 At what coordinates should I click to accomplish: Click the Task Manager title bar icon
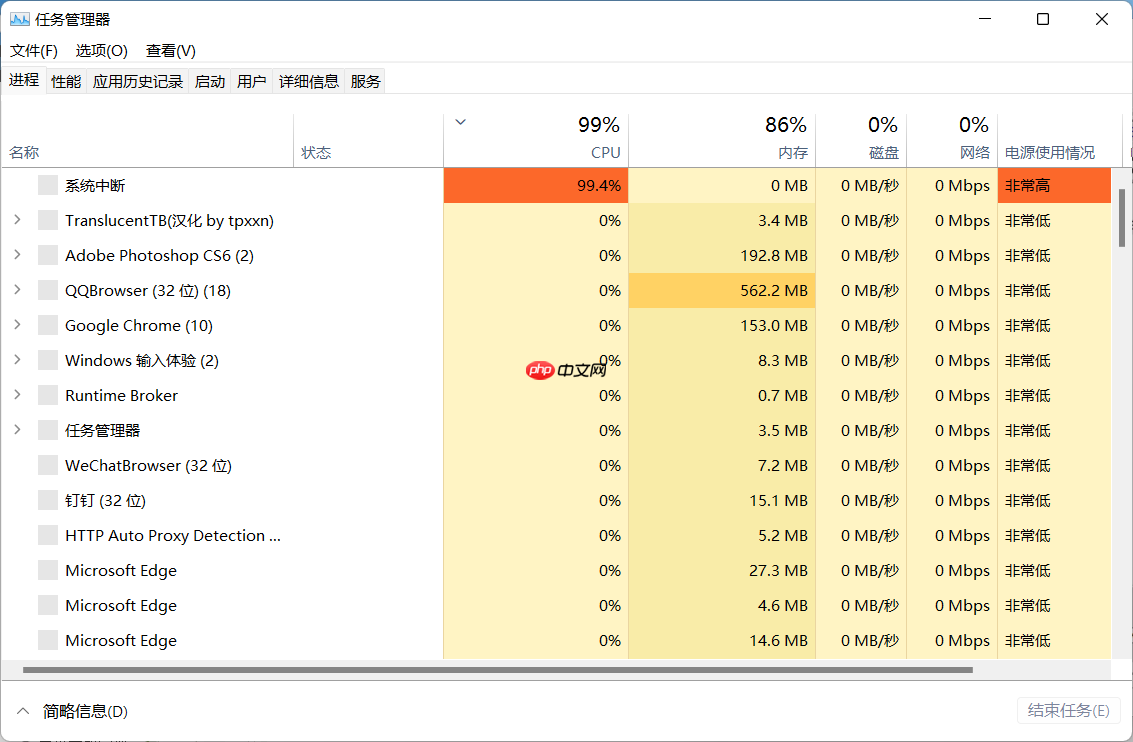20,20
